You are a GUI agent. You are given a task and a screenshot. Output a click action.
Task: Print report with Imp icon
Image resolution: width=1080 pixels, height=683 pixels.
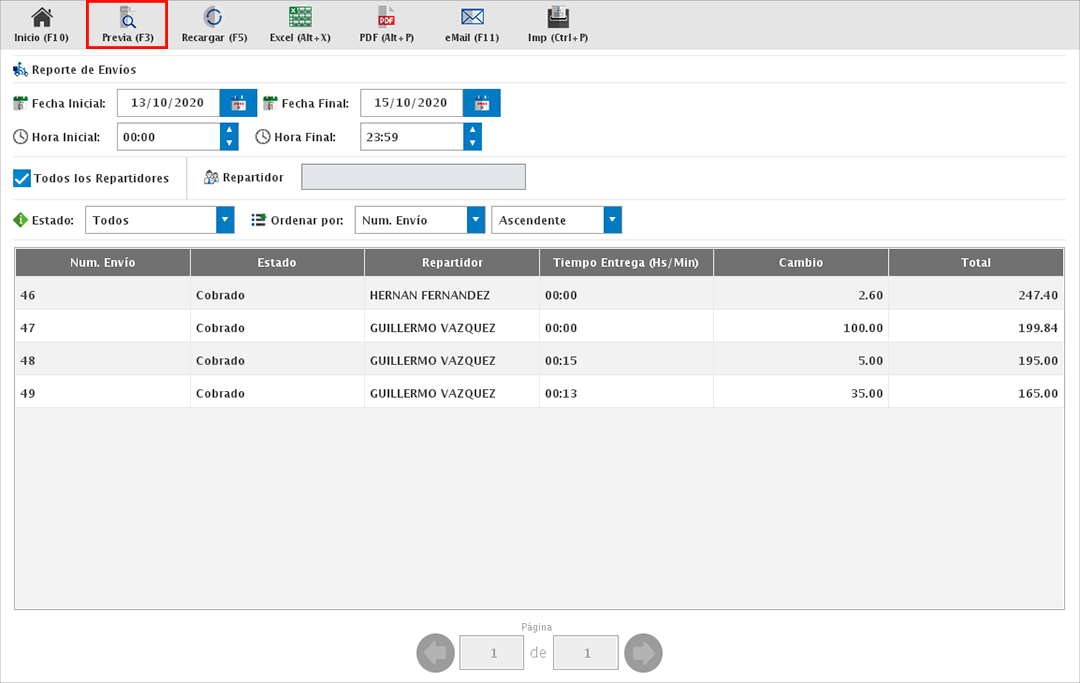pyautogui.click(x=558, y=25)
